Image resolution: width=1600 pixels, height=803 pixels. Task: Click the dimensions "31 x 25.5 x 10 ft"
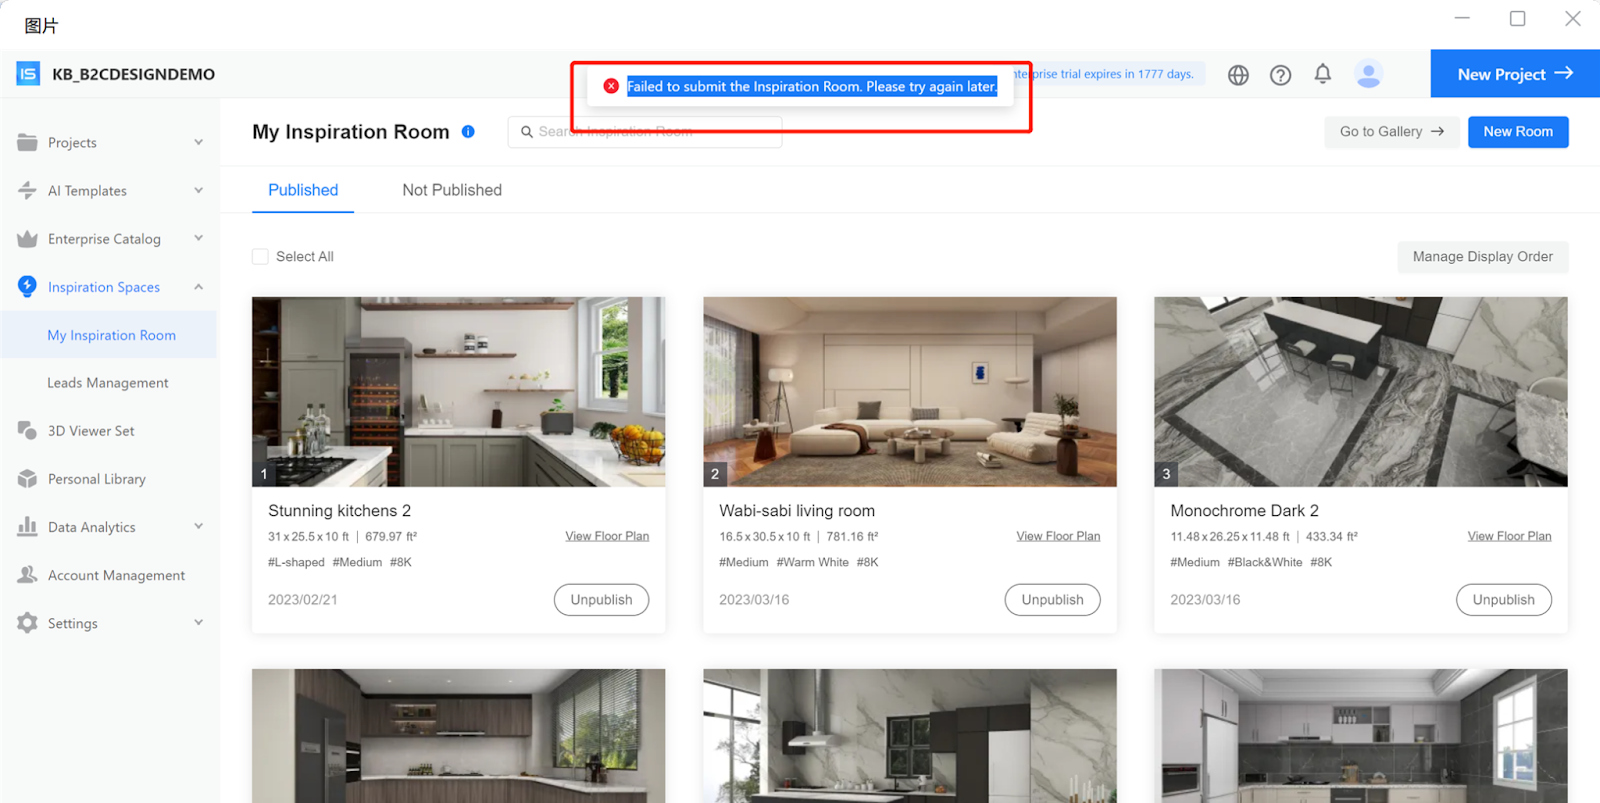click(x=309, y=537)
